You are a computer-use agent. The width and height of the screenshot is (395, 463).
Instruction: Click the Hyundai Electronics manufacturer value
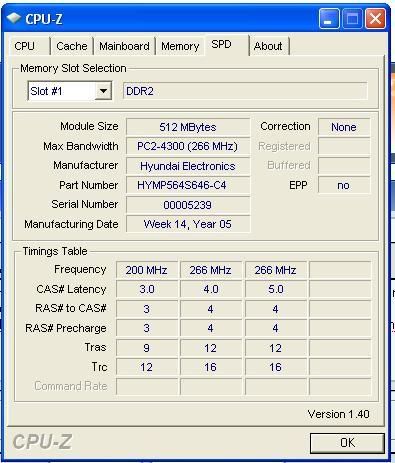pos(188,166)
